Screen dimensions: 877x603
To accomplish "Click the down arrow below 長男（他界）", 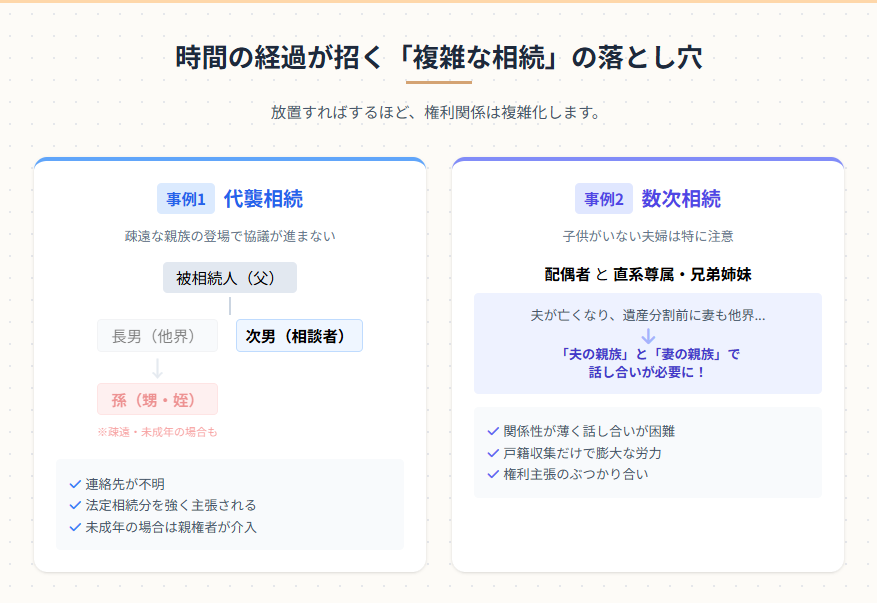I will 157,368.
